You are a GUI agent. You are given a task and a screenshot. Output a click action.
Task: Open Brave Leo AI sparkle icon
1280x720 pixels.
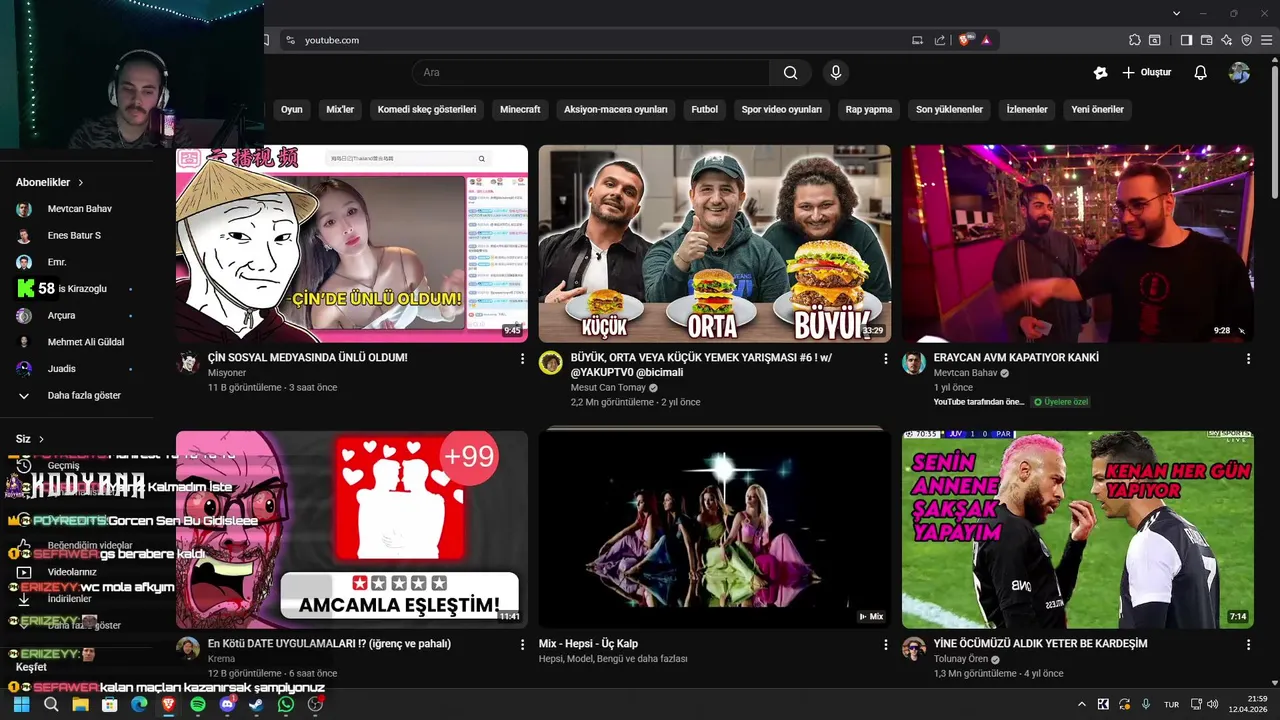pyautogui.click(x=1226, y=40)
